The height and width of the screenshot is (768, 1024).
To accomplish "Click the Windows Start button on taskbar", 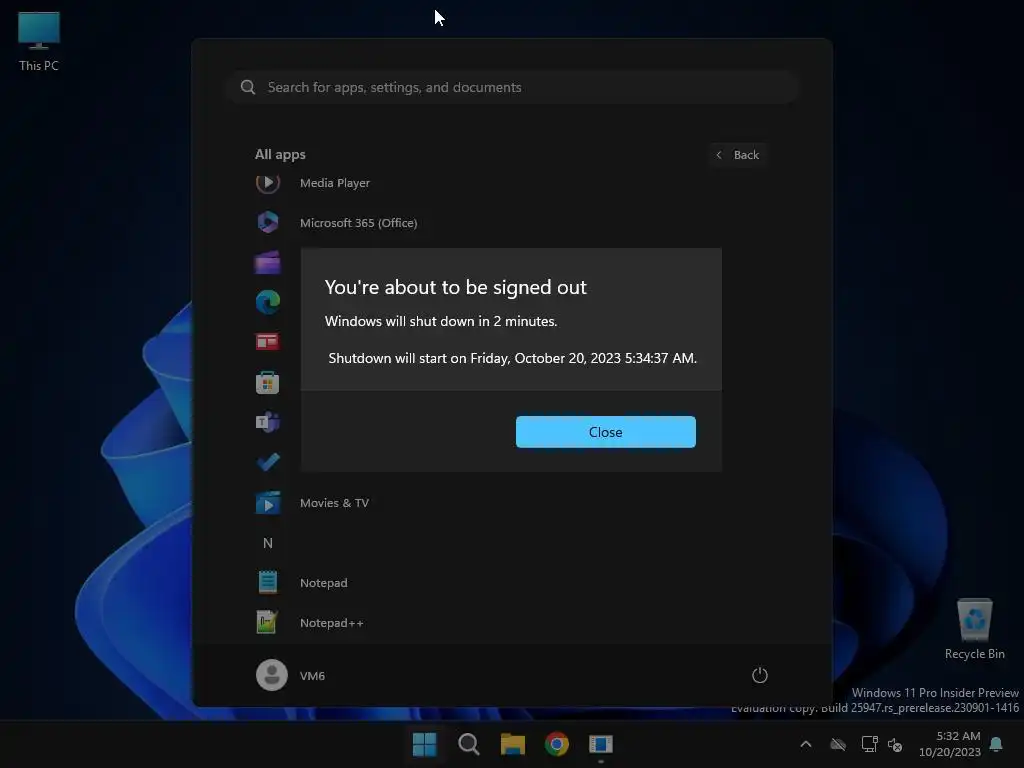I will (x=424, y=744).
